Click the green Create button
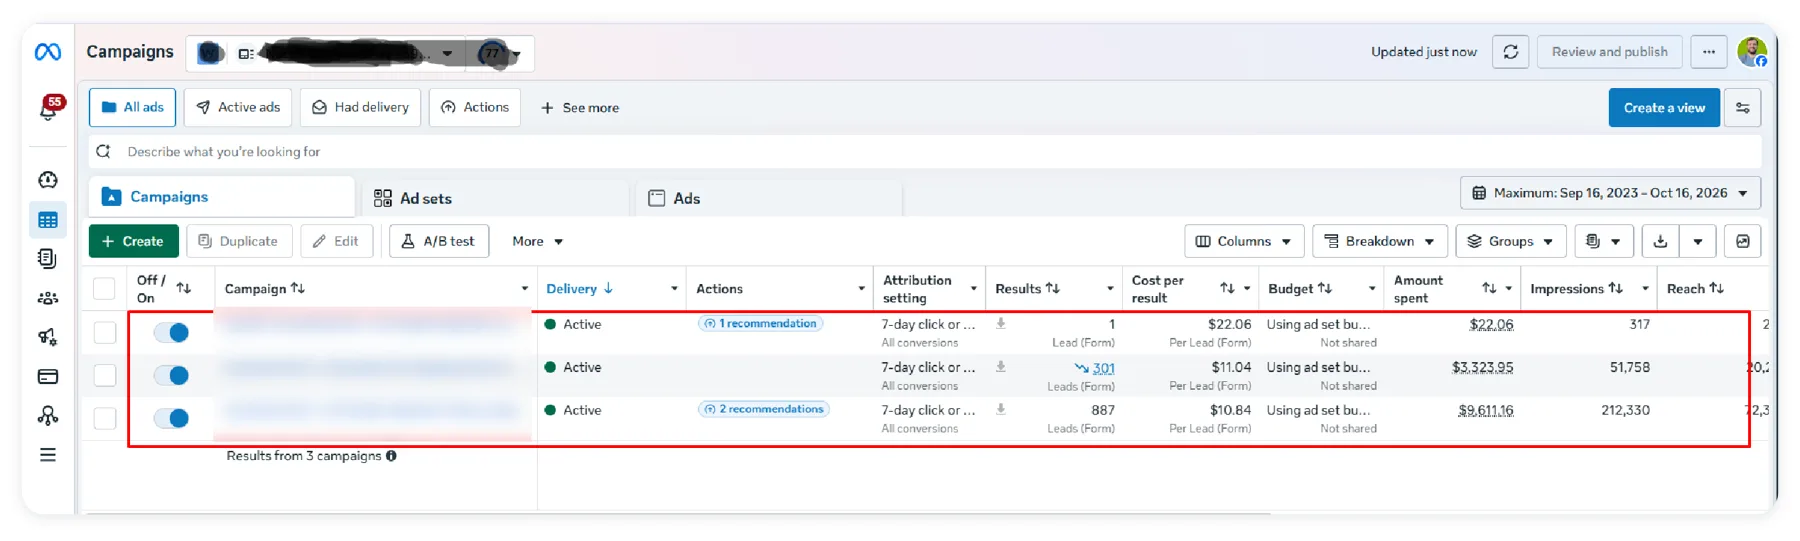Screen dimensions: 1800x541 pyautogui.click(x=133, y=241)
